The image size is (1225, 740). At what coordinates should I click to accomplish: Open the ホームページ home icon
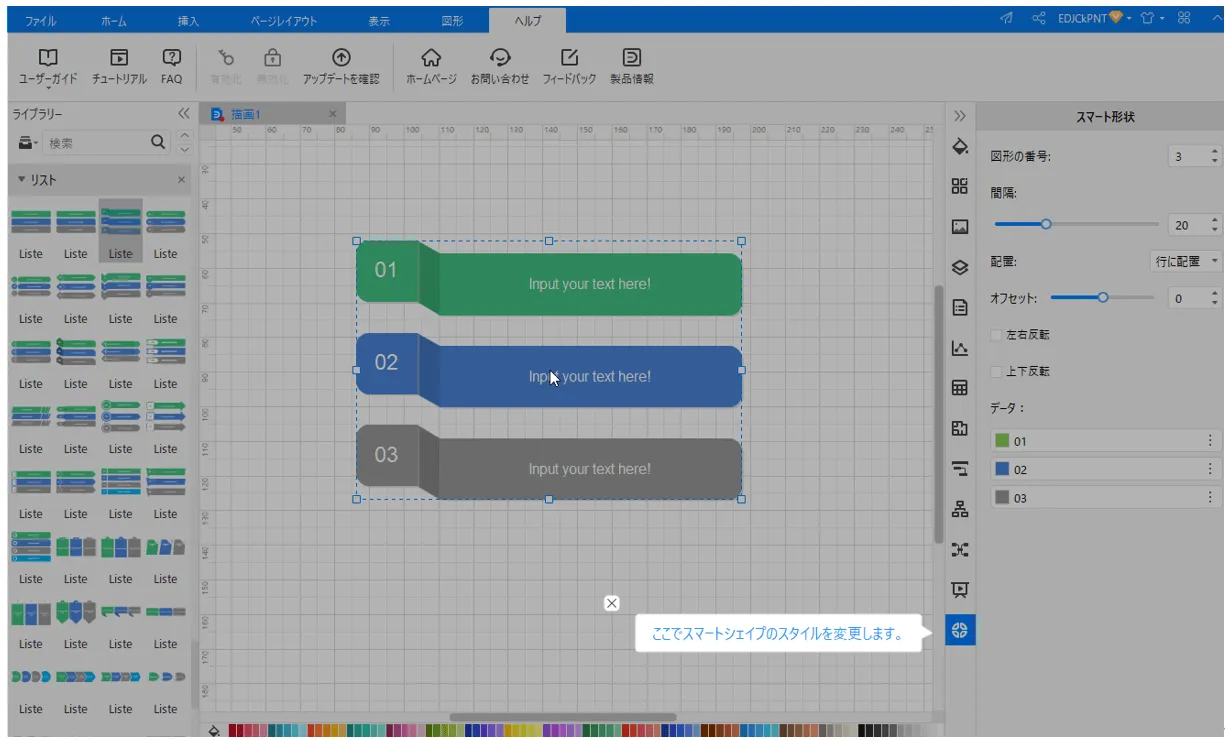coord(431,58)
